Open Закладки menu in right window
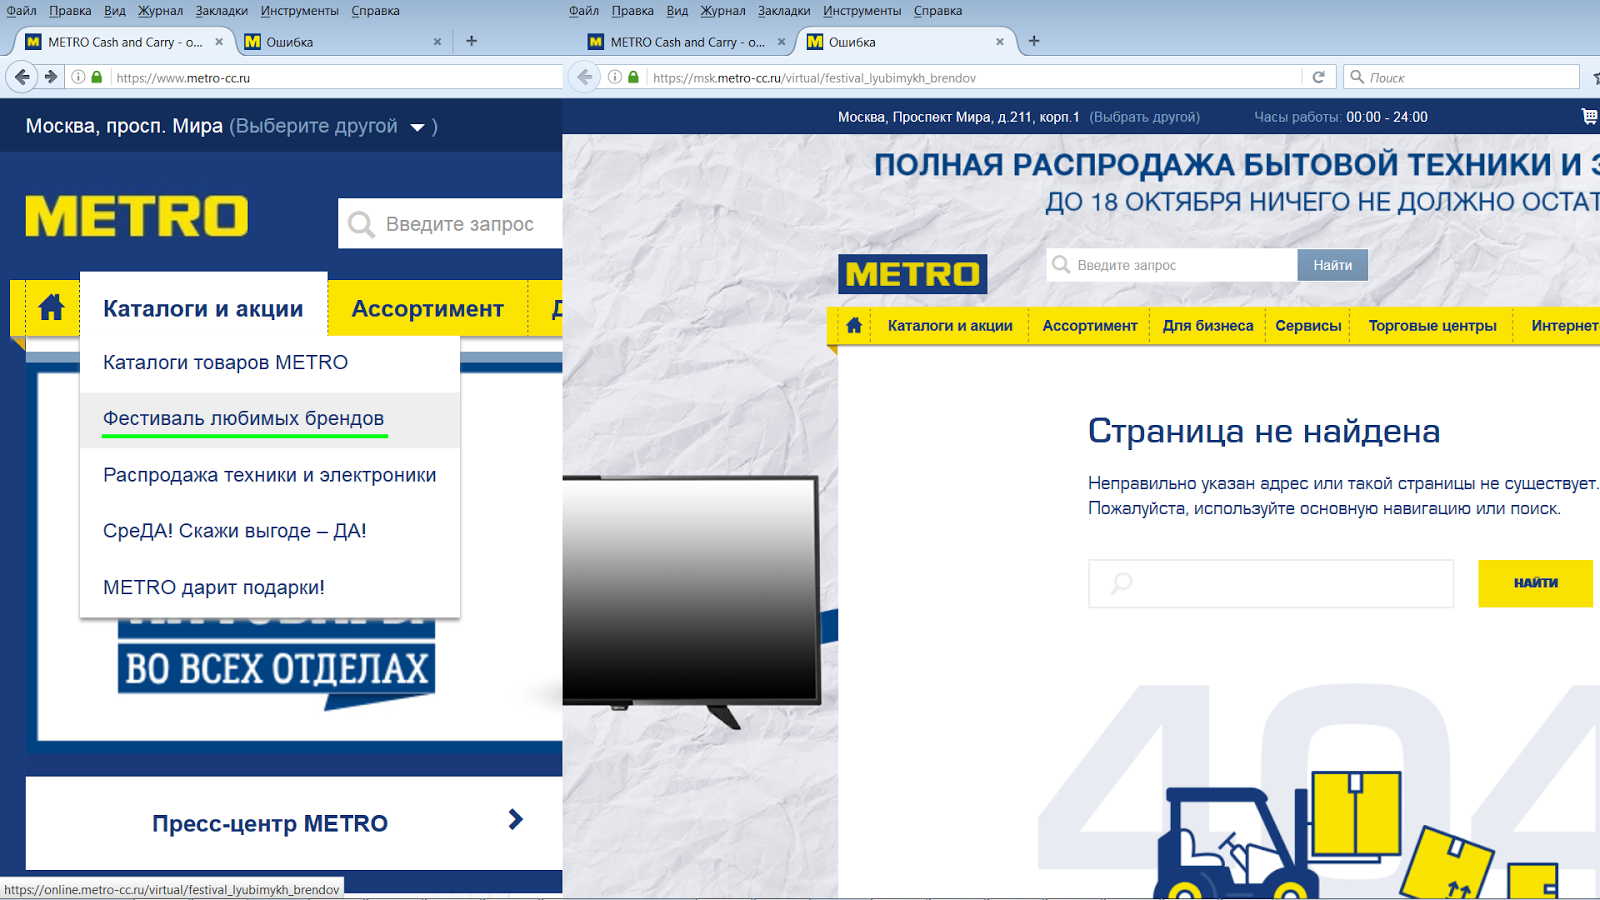 [x=784, y=11]
